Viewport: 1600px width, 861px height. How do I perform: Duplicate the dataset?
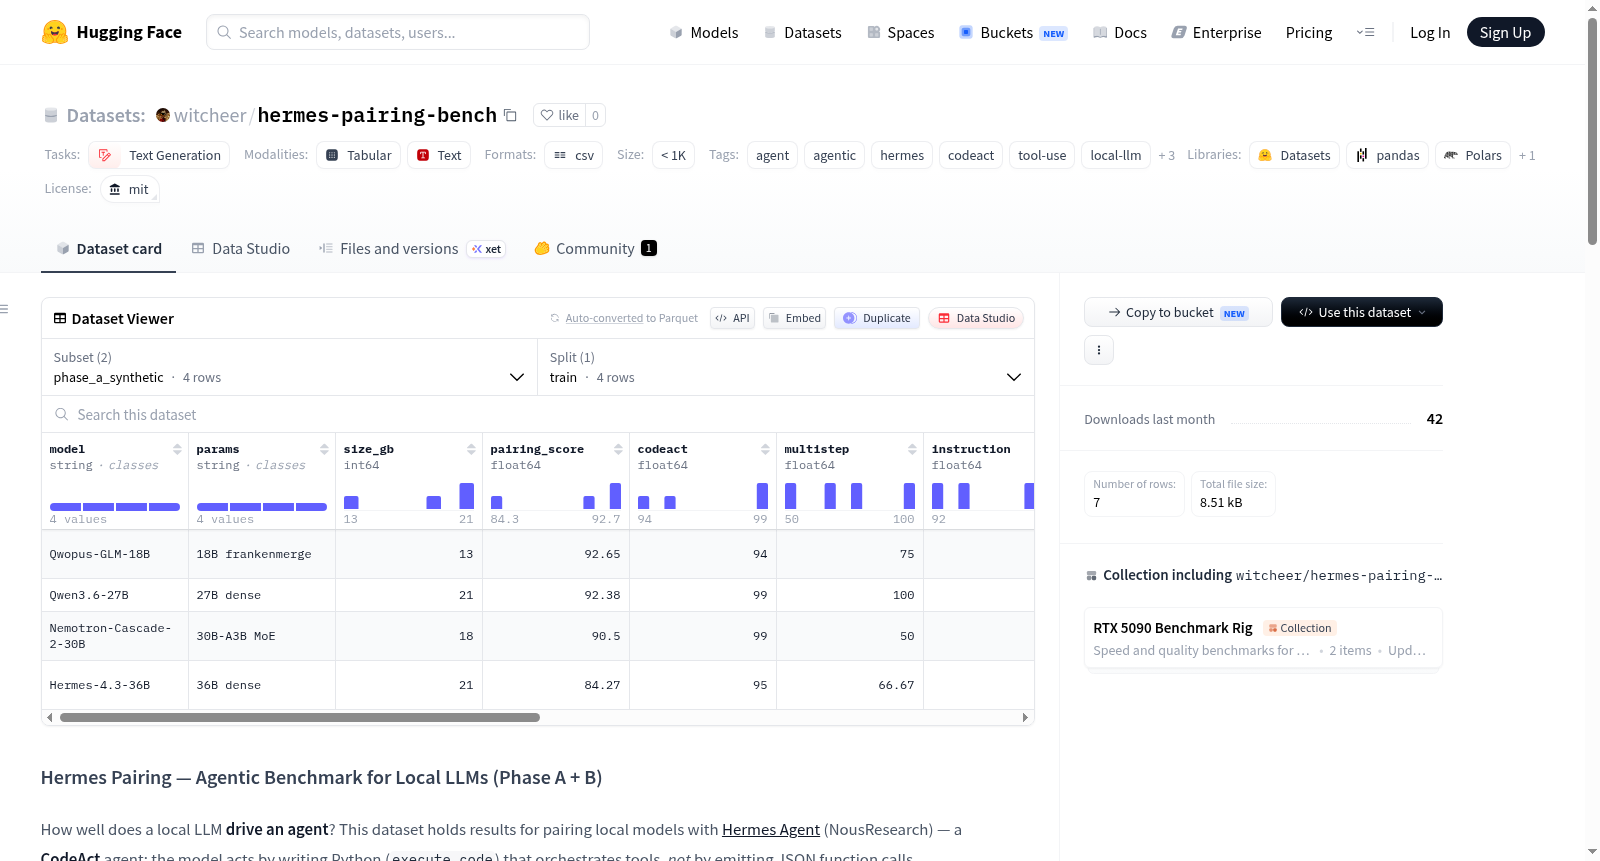(877, 318)
